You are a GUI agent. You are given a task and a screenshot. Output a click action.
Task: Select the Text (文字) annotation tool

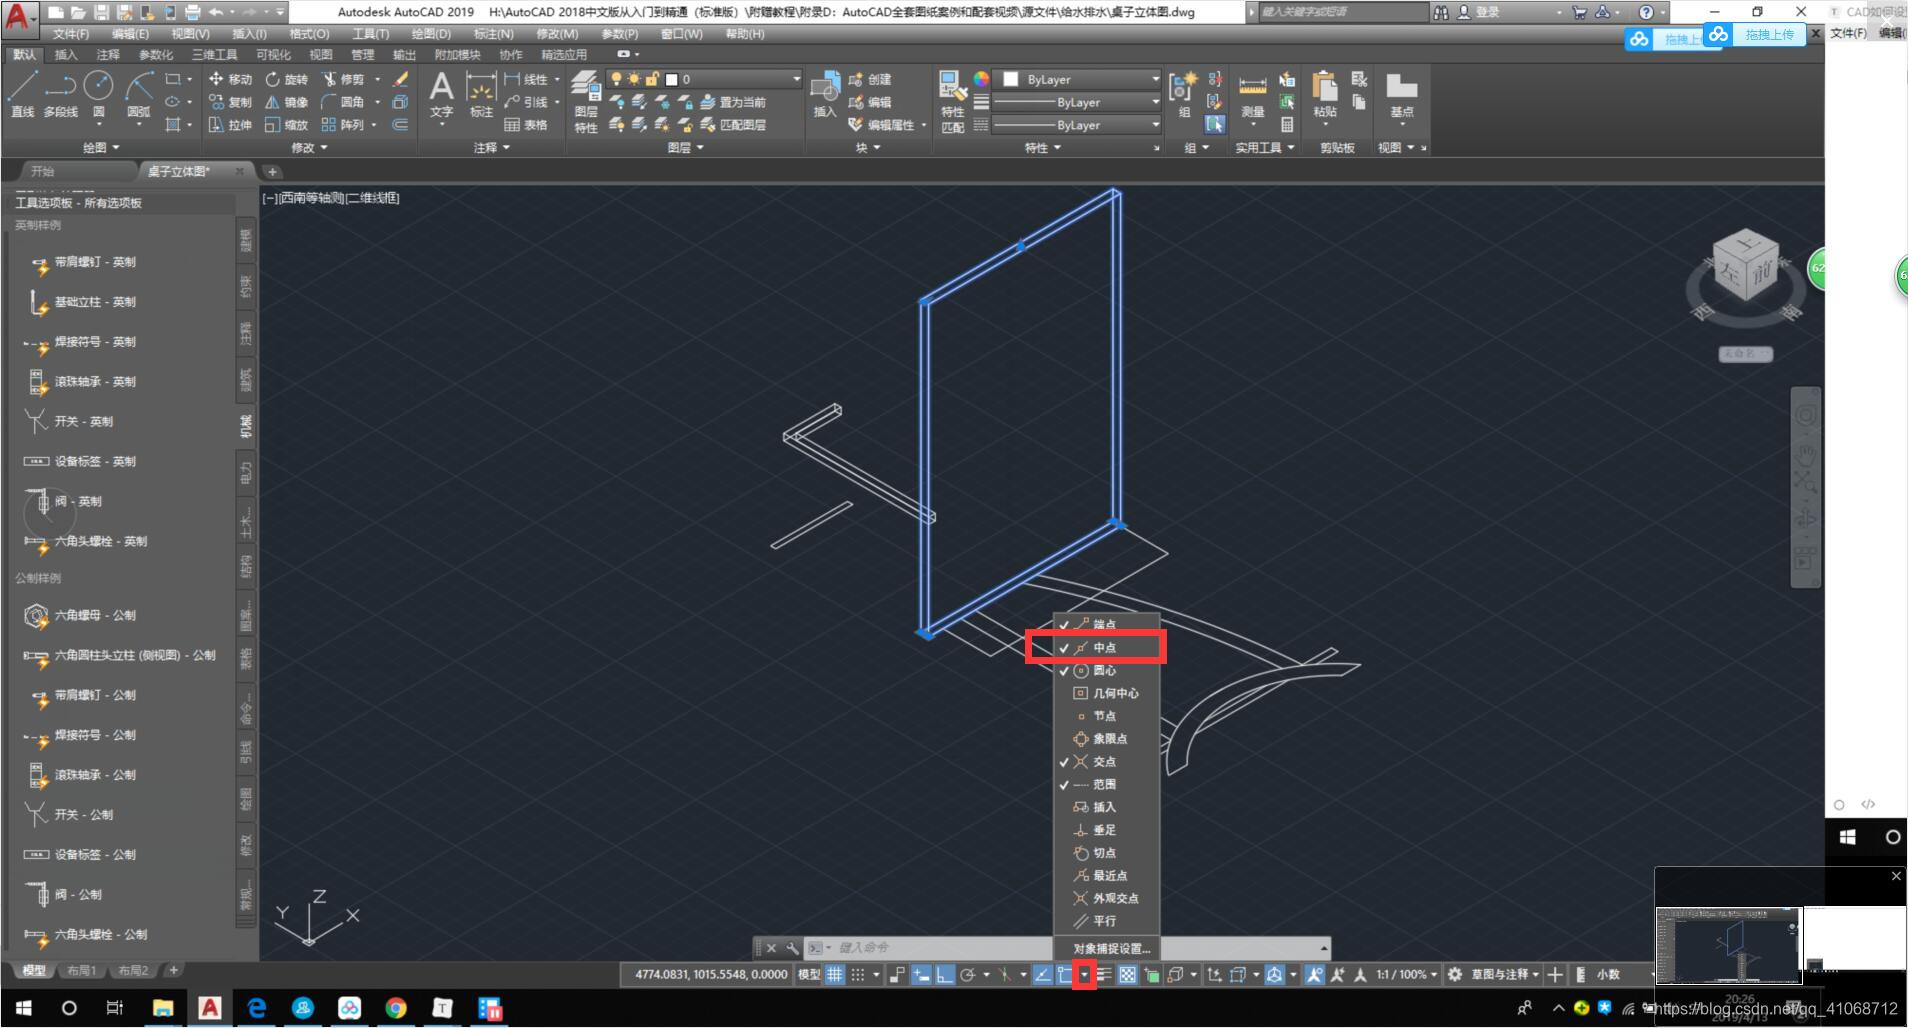(x=441, y=95)
